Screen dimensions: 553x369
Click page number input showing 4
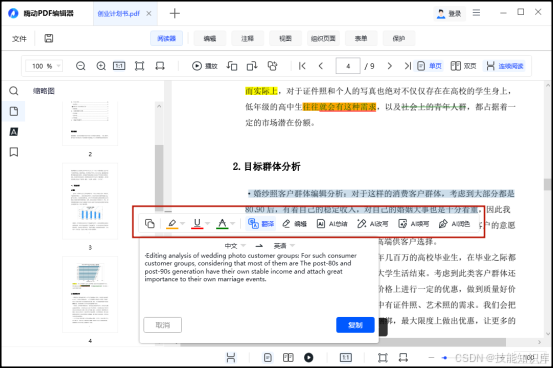348,66
